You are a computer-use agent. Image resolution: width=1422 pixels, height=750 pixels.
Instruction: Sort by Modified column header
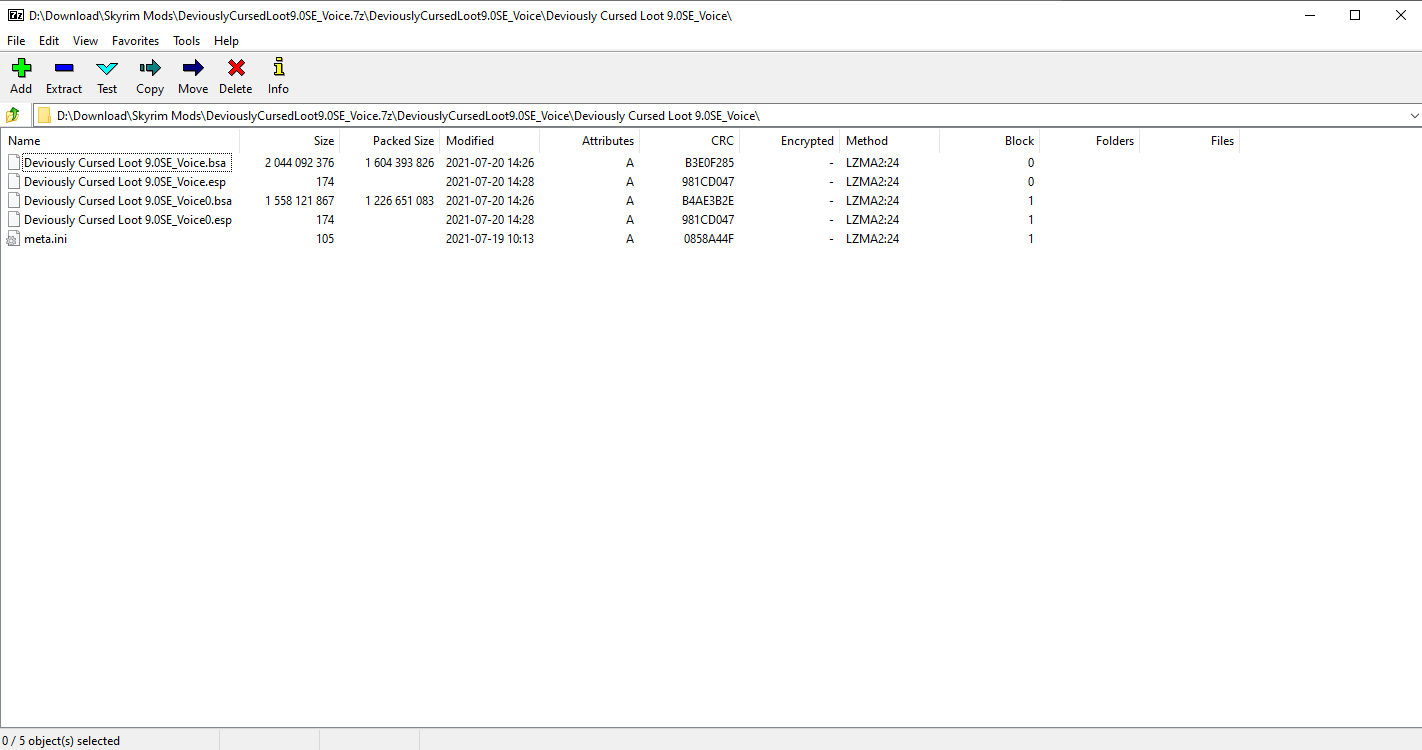(490, 141)
